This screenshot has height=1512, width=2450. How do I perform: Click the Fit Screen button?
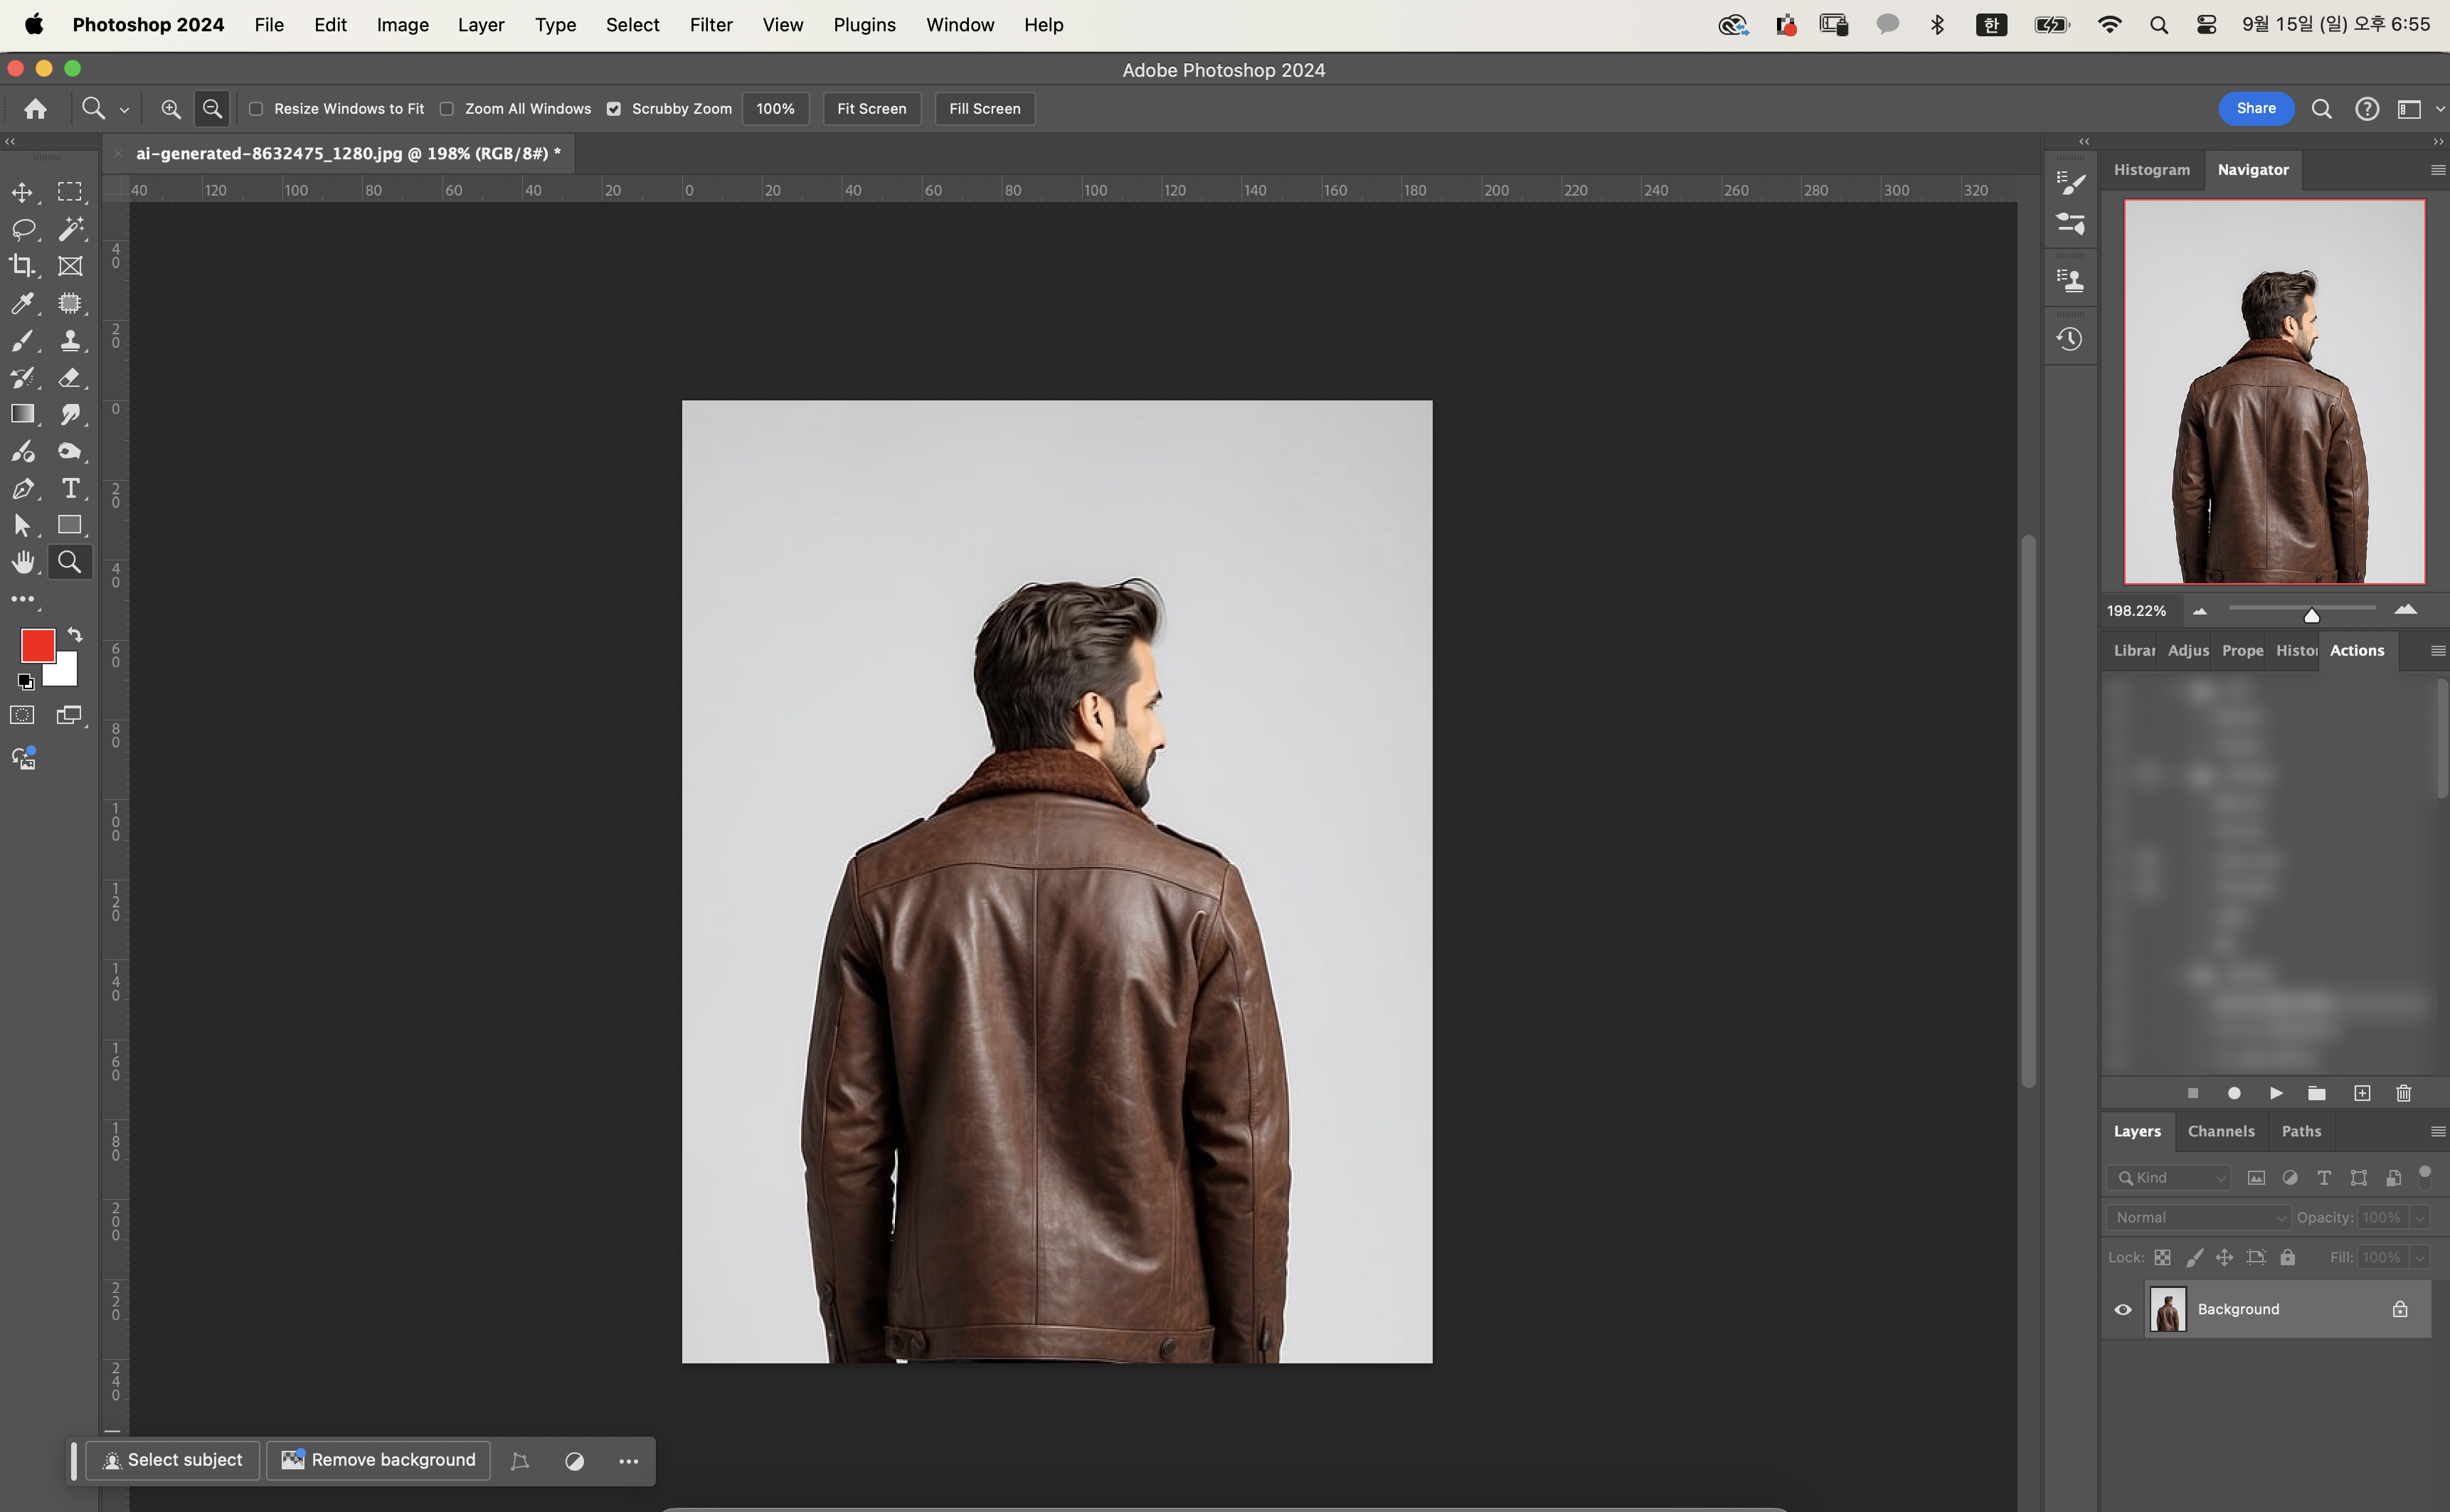point(871,108)
